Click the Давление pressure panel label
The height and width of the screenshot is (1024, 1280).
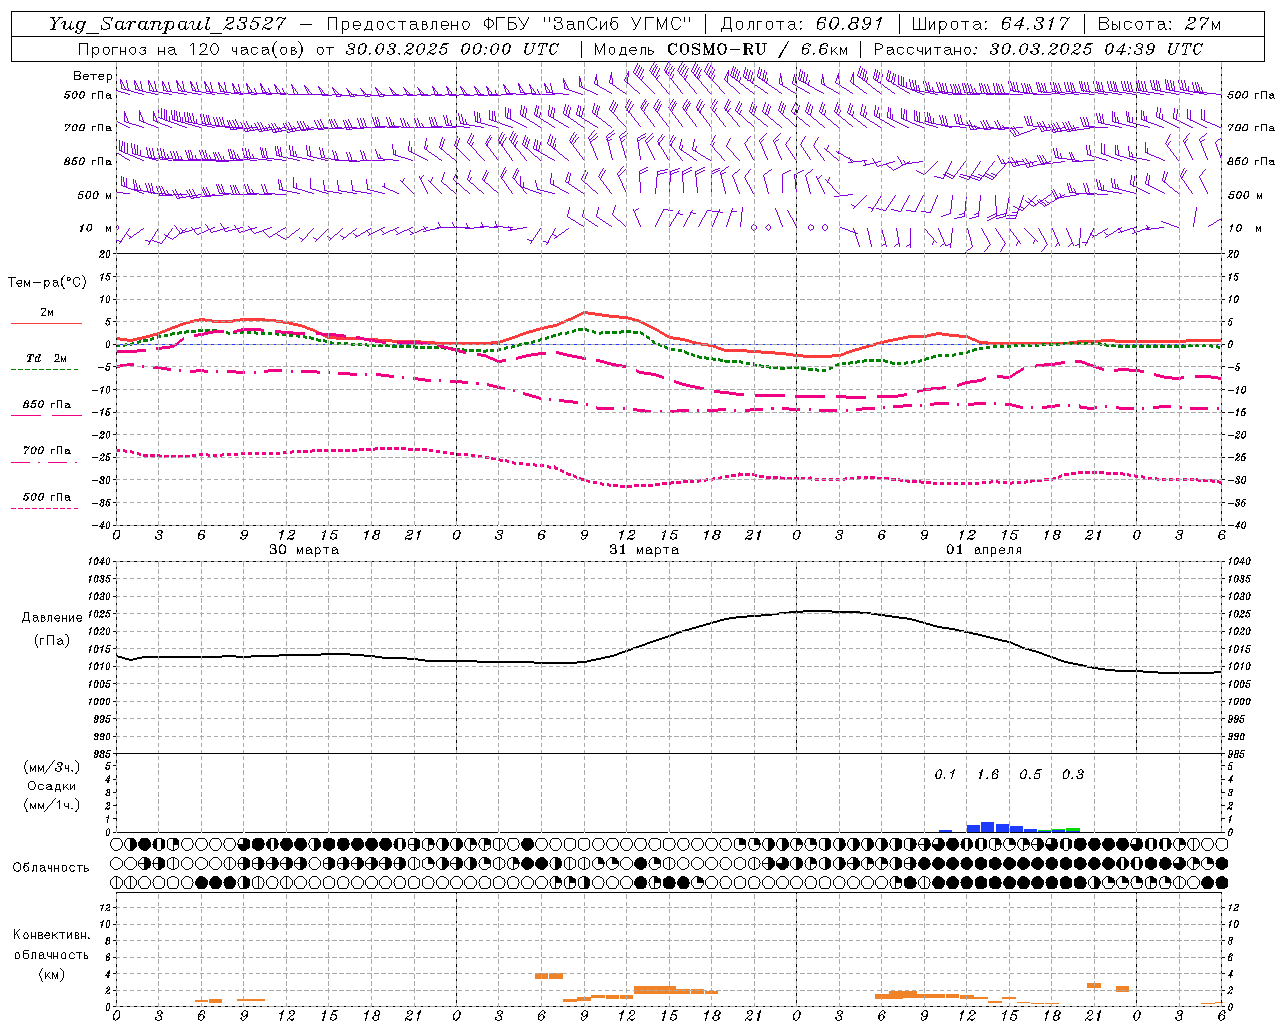[x=52, y=618]
